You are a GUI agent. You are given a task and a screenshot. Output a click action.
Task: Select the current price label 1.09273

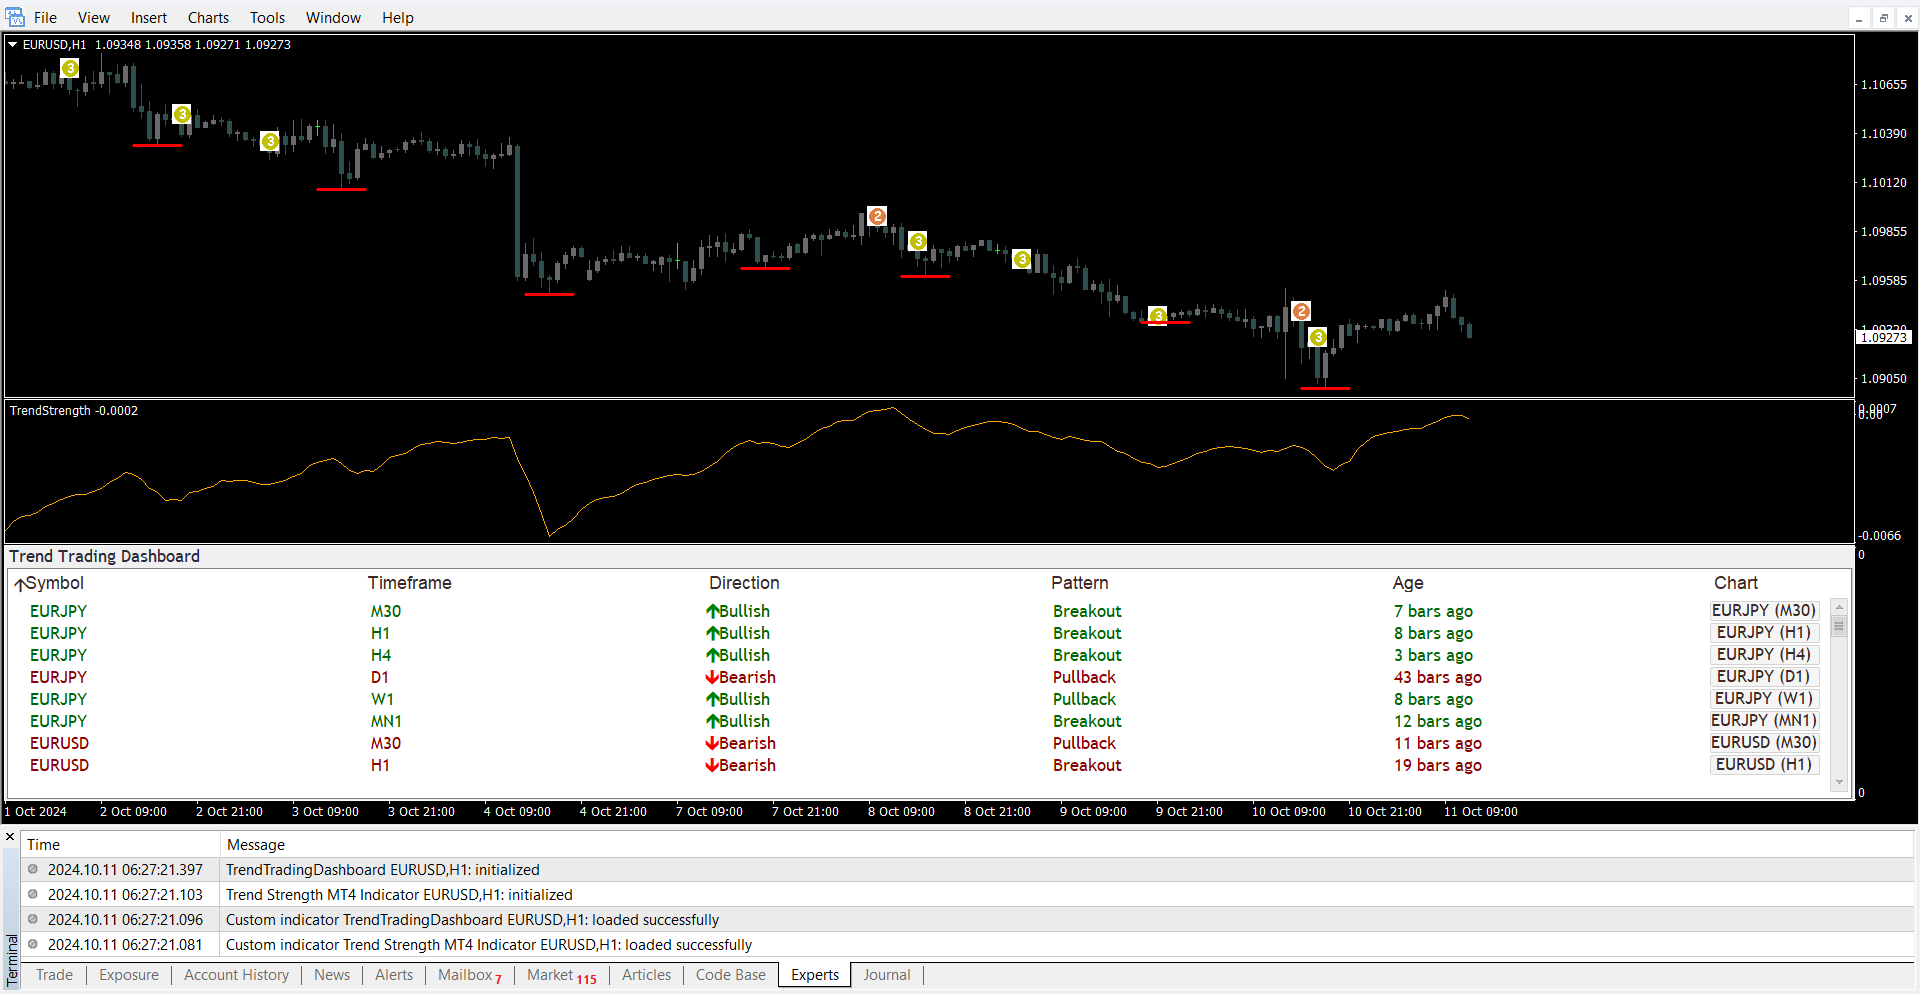pos(1884,338)
